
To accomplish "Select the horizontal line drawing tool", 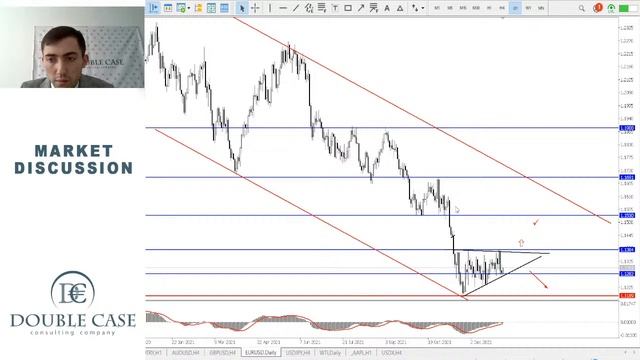I will [282, 8].
